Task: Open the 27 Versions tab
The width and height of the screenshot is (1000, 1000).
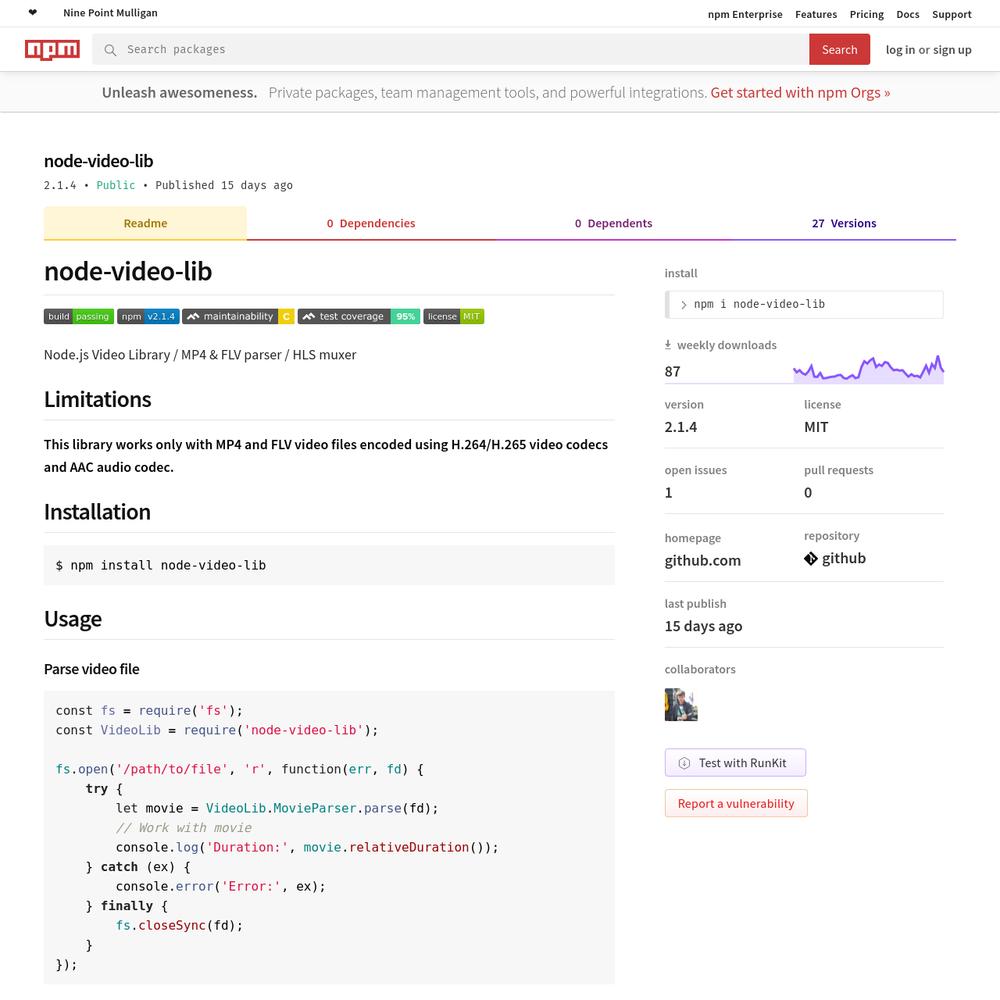Action: pyautogui.click(x=844, y=223)
